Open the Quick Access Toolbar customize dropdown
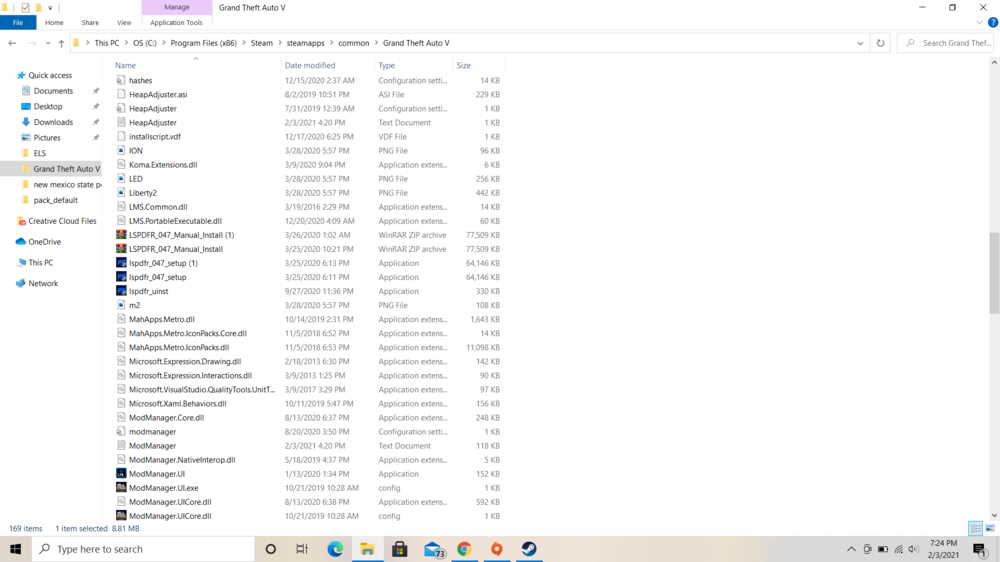The width and height of the screenshot is (1000, 562). pos(50,8)
